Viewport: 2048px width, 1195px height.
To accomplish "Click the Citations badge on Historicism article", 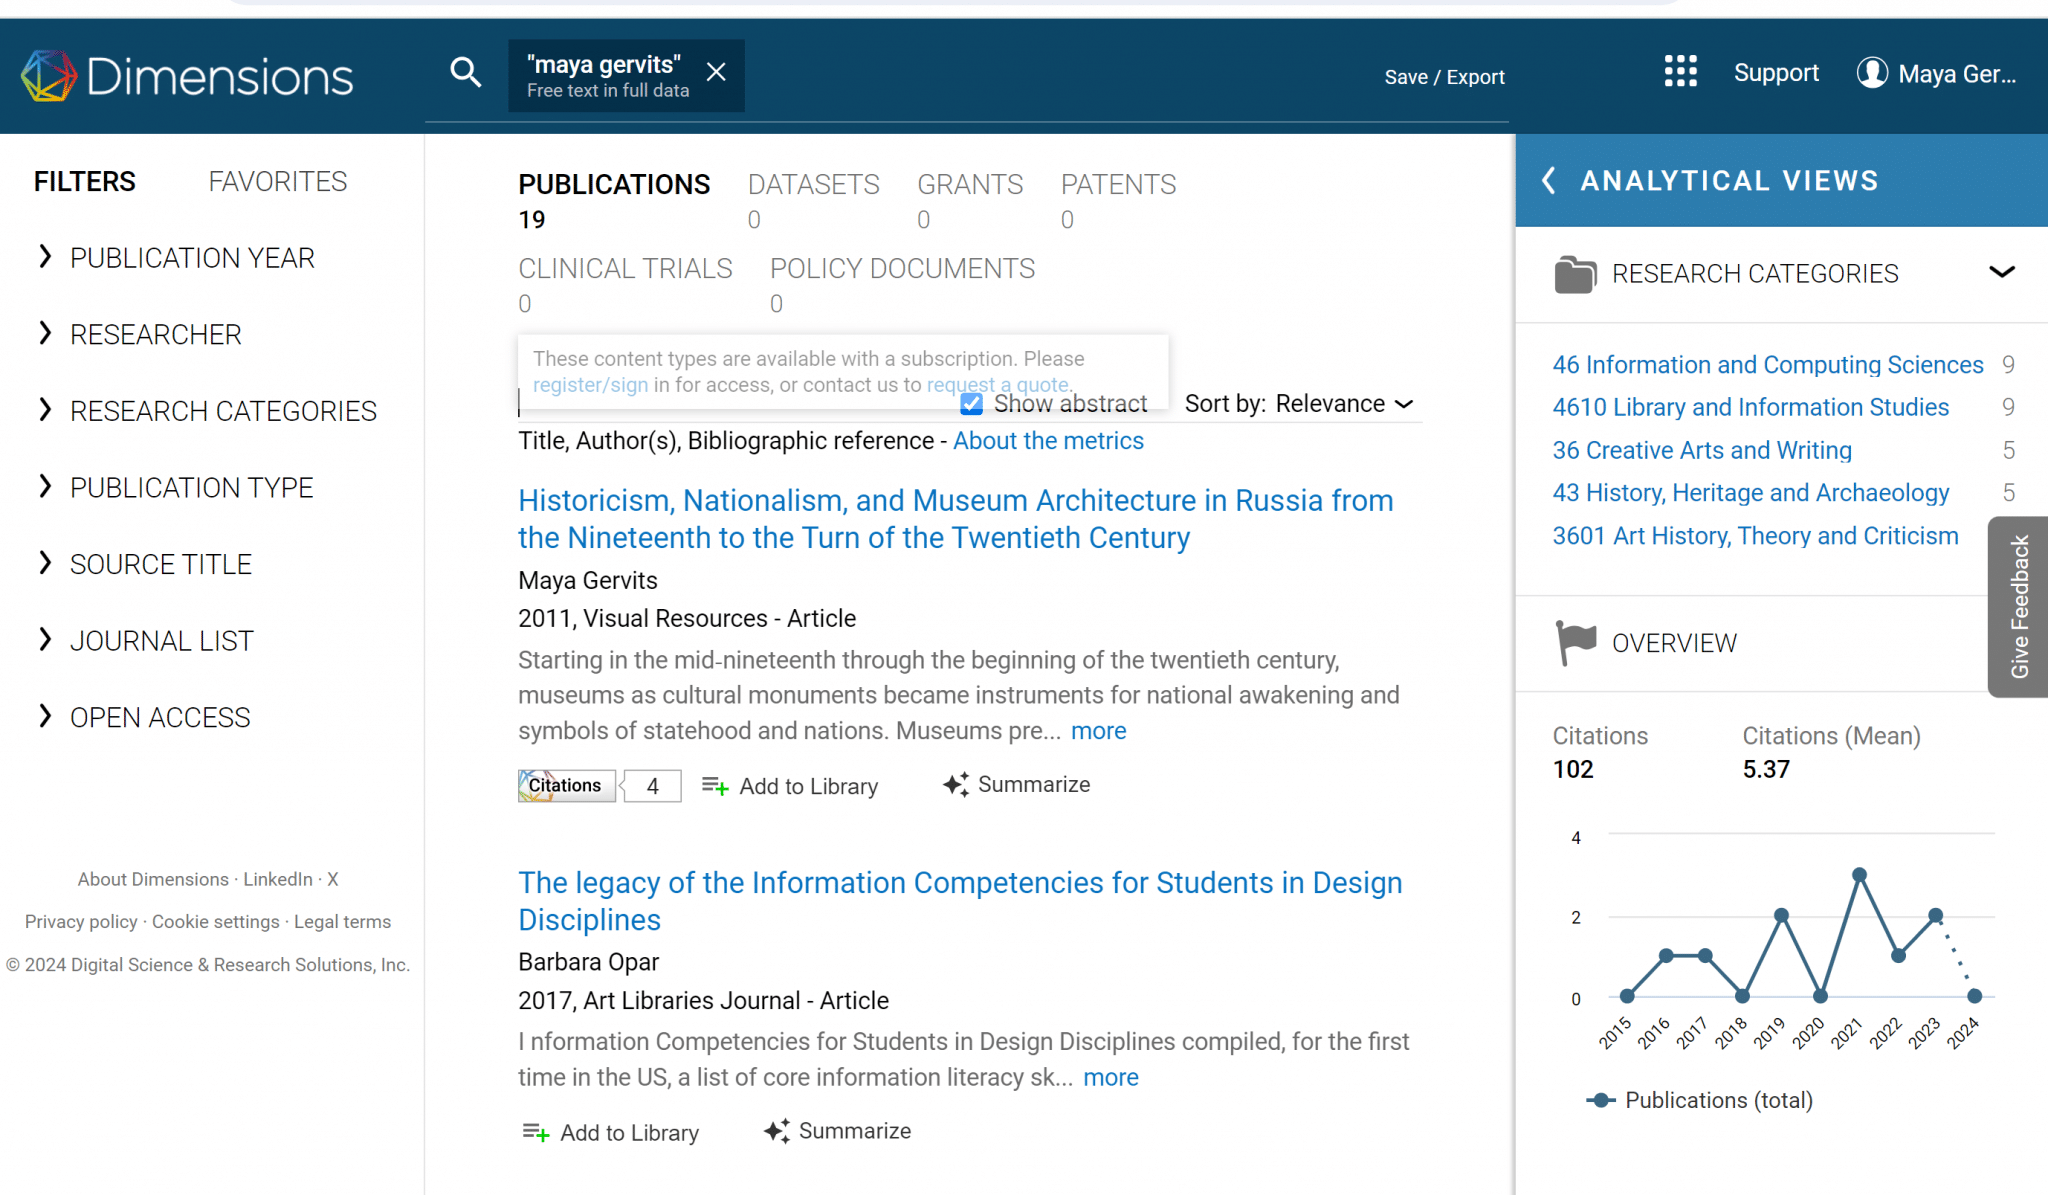I will pos(566,786).
